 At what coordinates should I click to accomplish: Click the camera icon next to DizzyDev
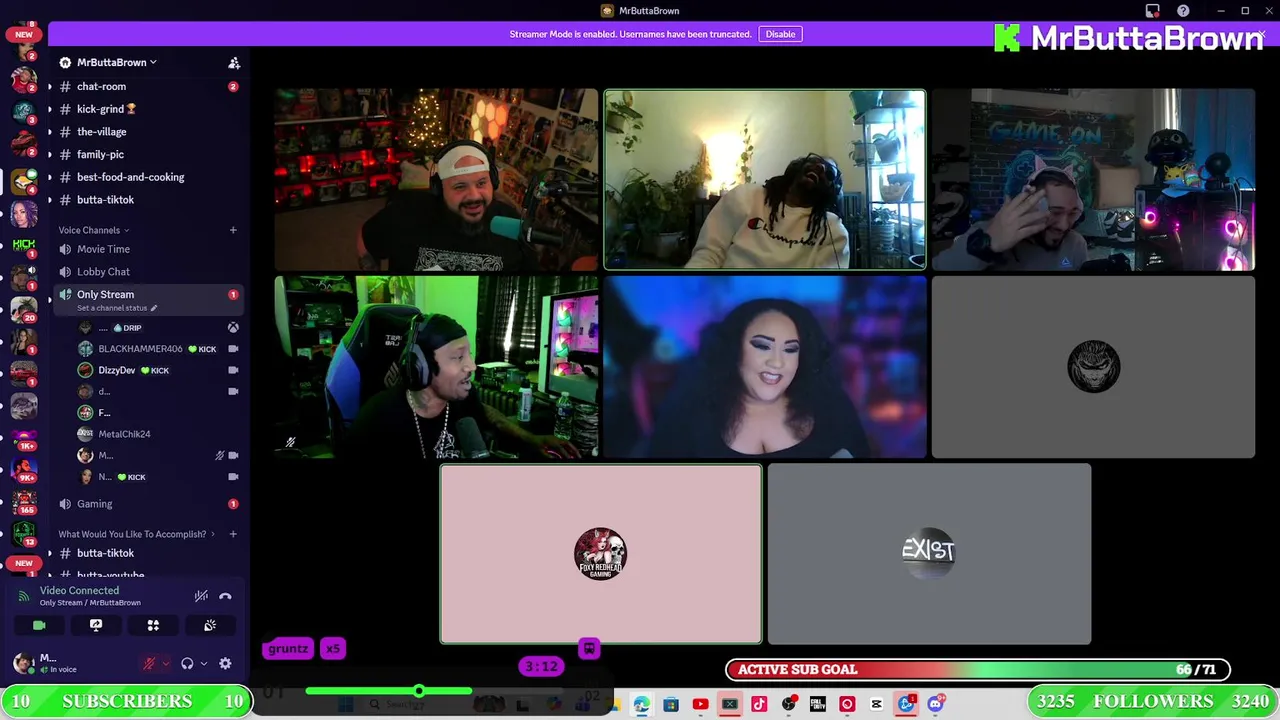tap(233, 370)
